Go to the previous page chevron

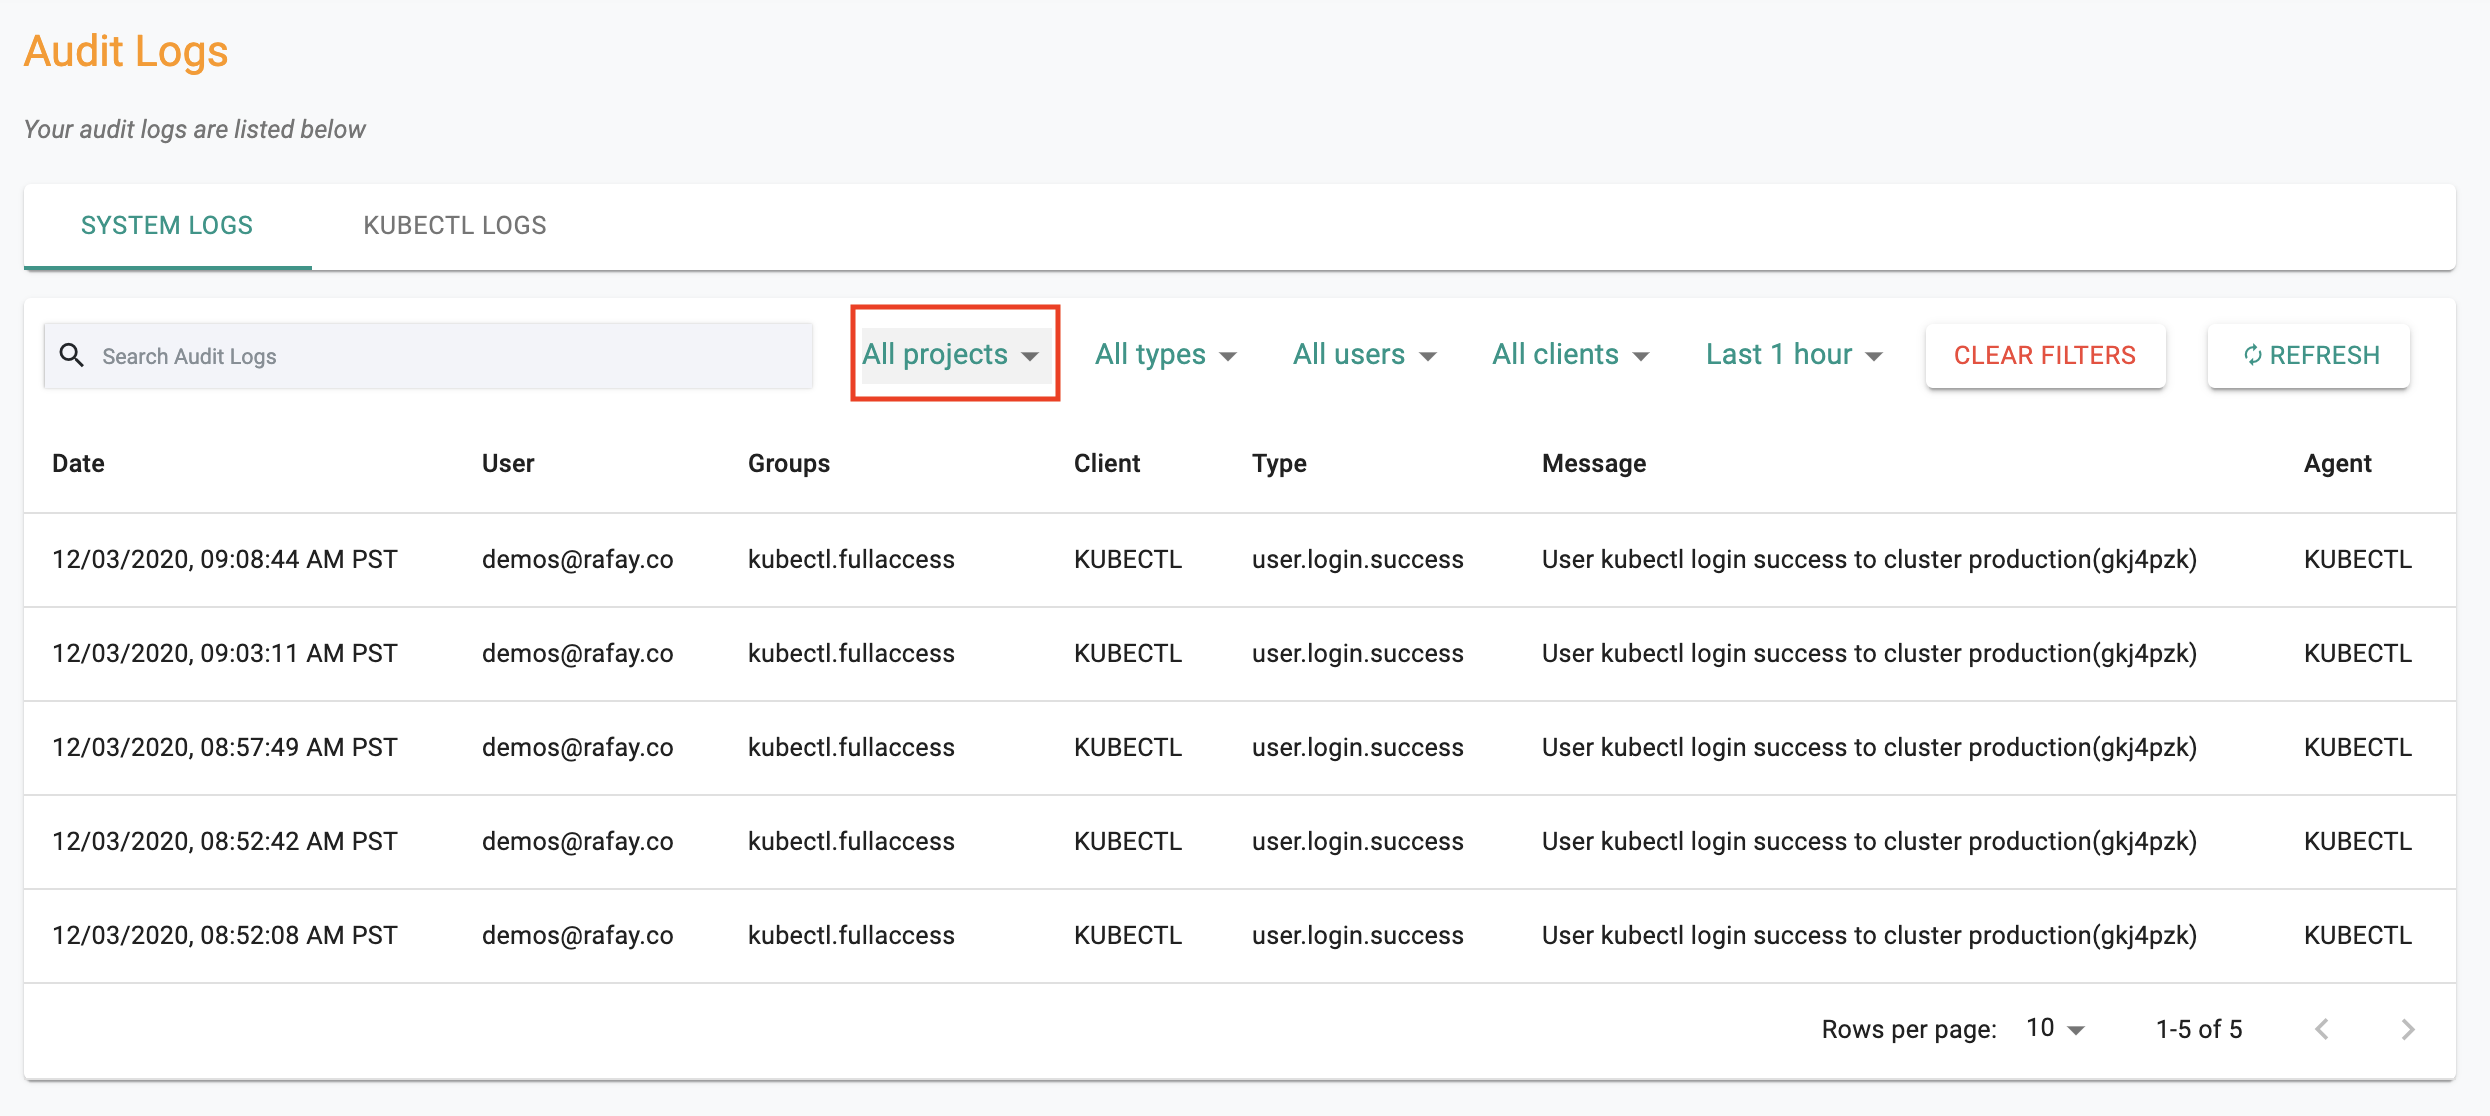click(x=2322, y=1029)
